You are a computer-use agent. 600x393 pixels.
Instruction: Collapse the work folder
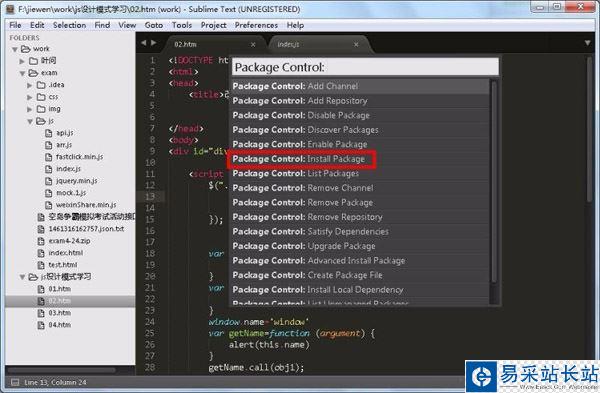point(15,49)
